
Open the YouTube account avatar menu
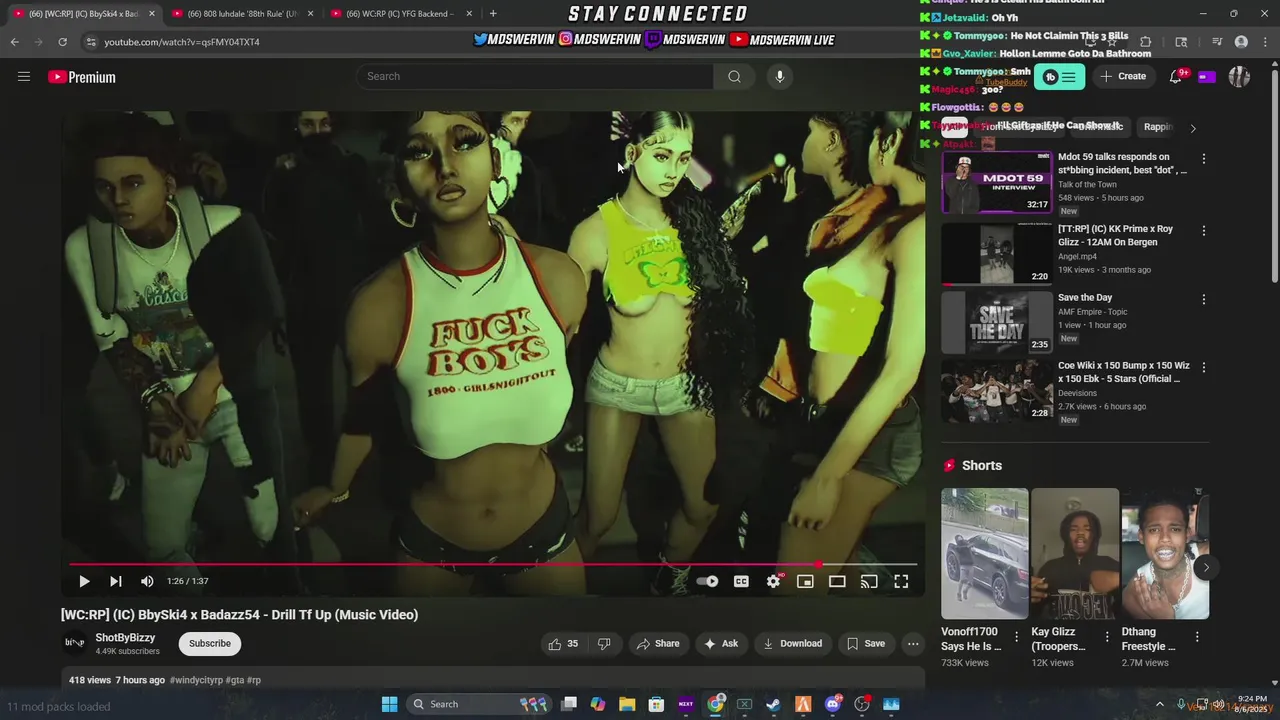pos(1239,77)
